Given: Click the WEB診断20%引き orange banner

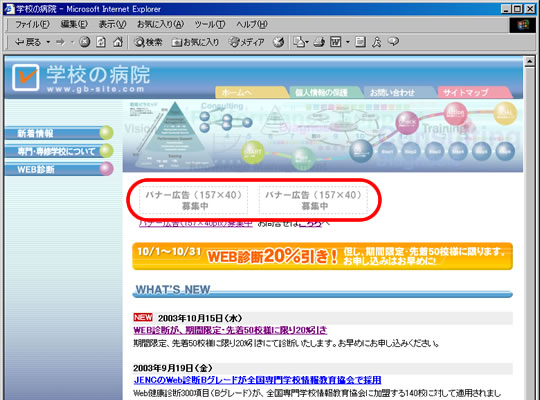Looking at the screenshot, I should tap(322, 256).
